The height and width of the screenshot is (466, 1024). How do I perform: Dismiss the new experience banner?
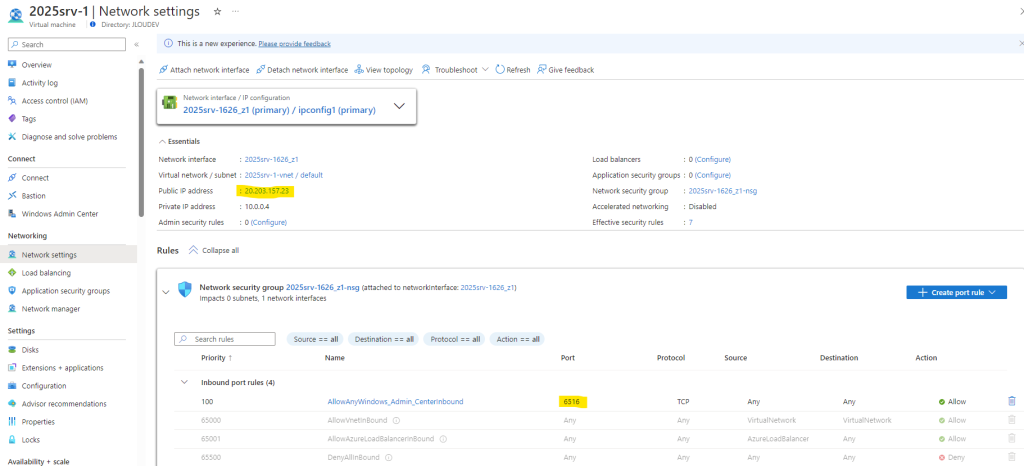[x=1021, y=44]
